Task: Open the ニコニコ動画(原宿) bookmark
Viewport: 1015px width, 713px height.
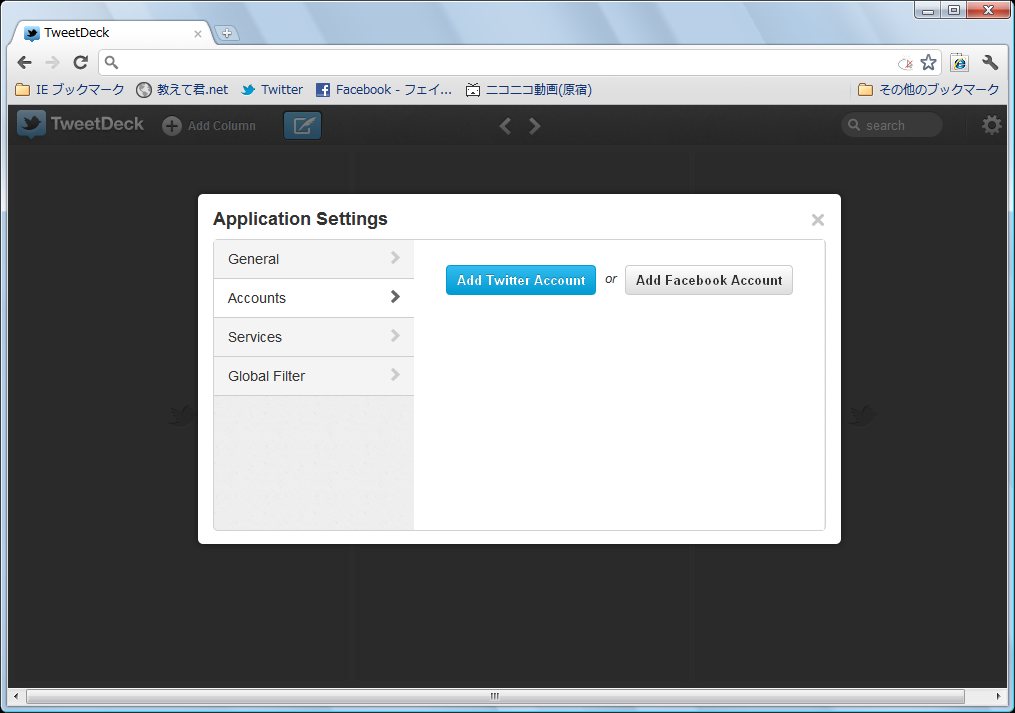Action: pos(529,89)
